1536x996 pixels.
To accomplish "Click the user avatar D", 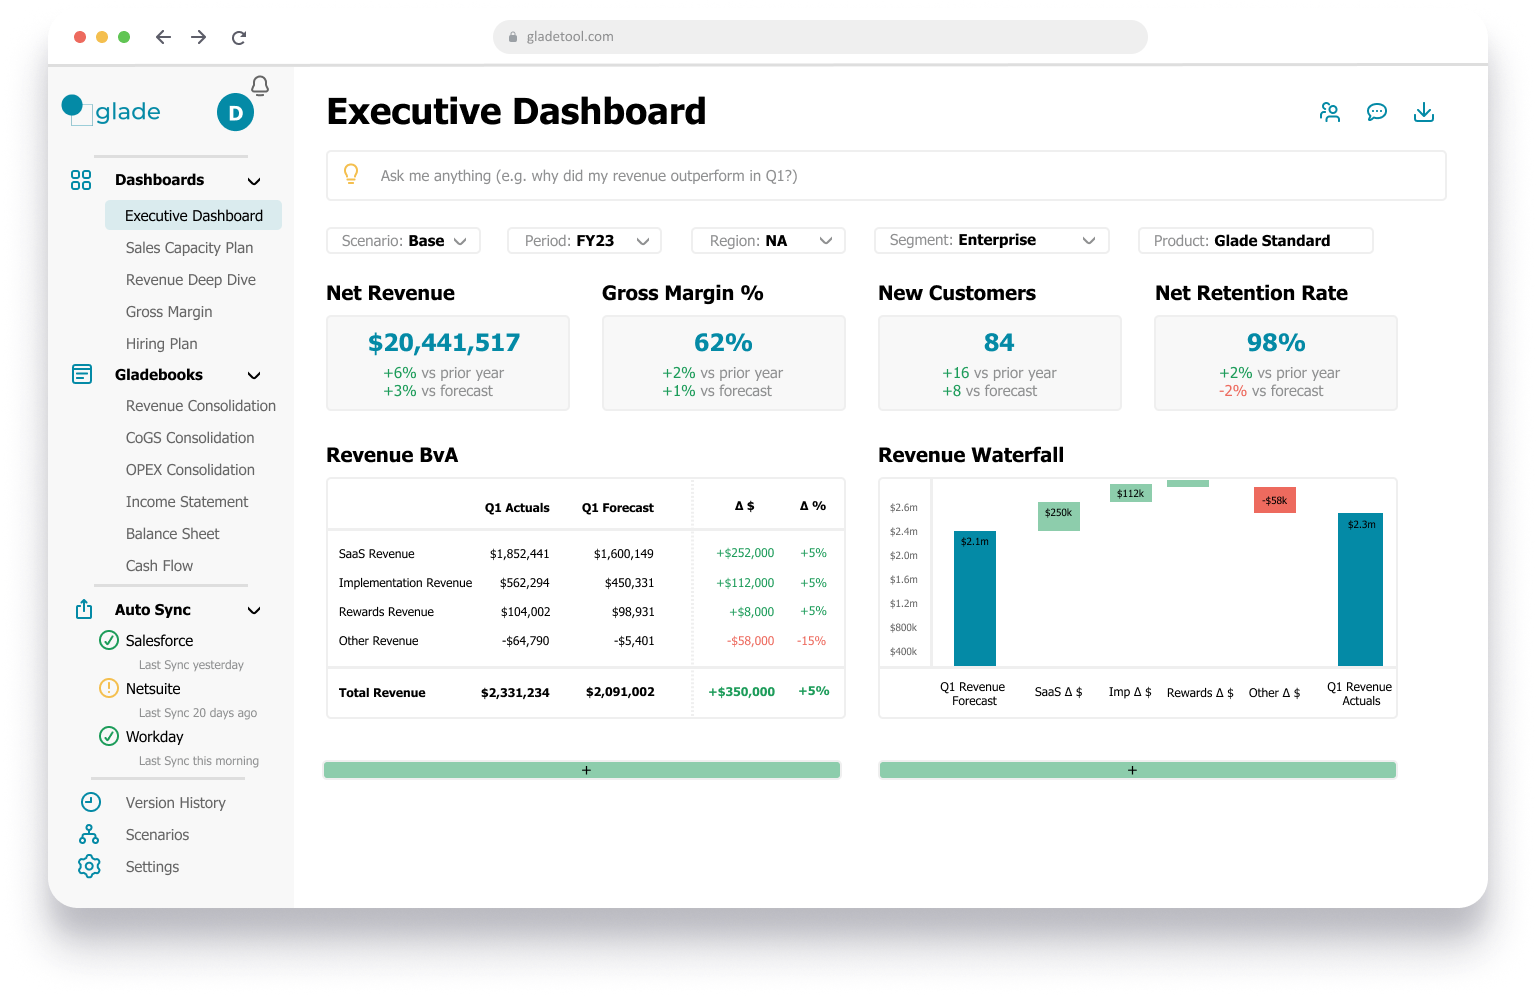I will coord(235,113).
